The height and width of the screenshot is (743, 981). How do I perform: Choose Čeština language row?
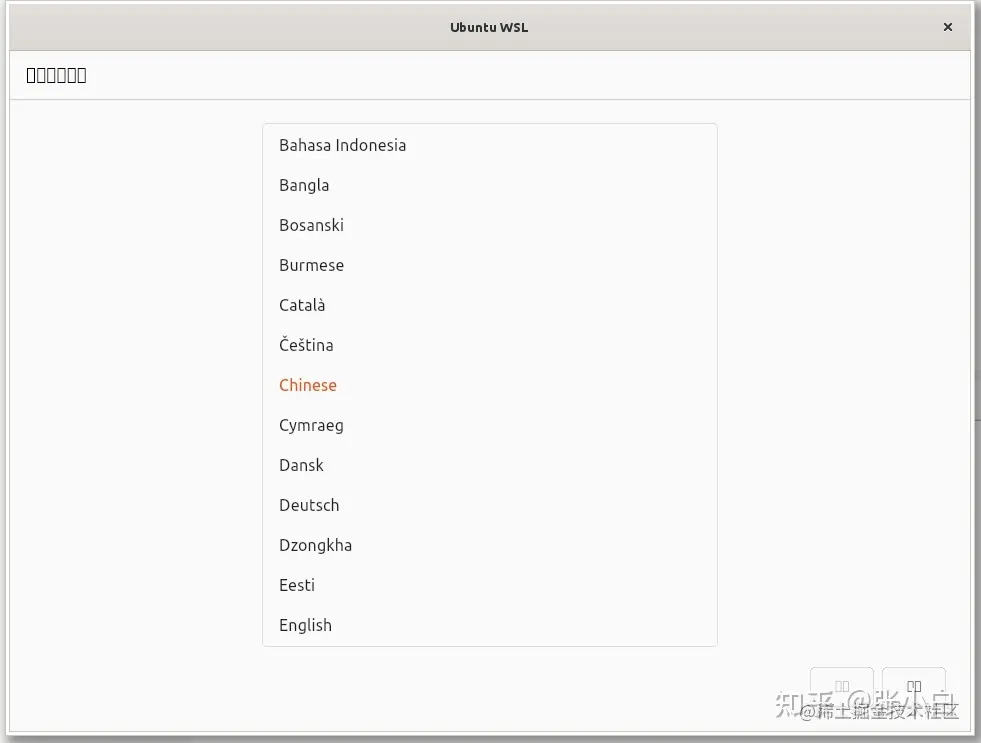489,345
